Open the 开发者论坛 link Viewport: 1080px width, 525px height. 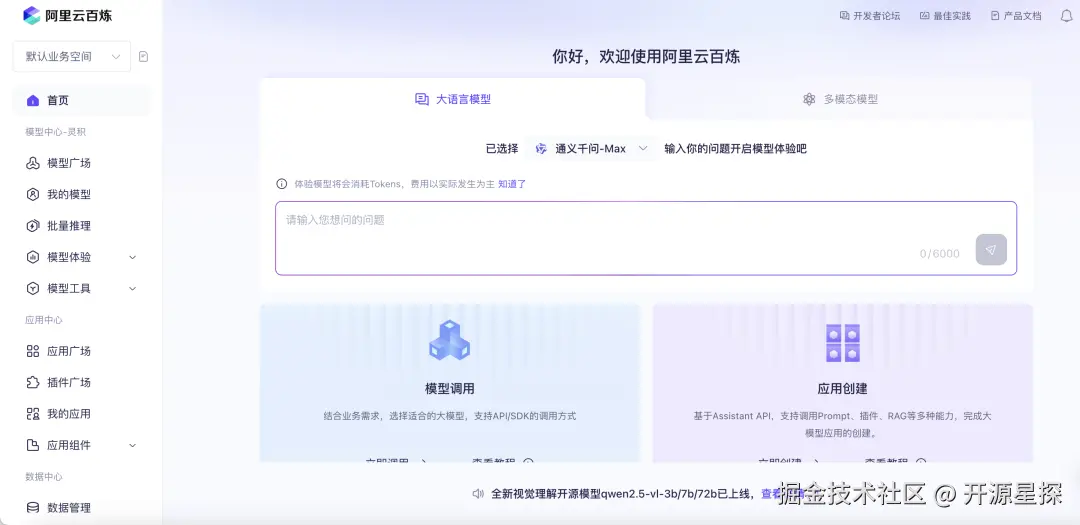point(870,16)
